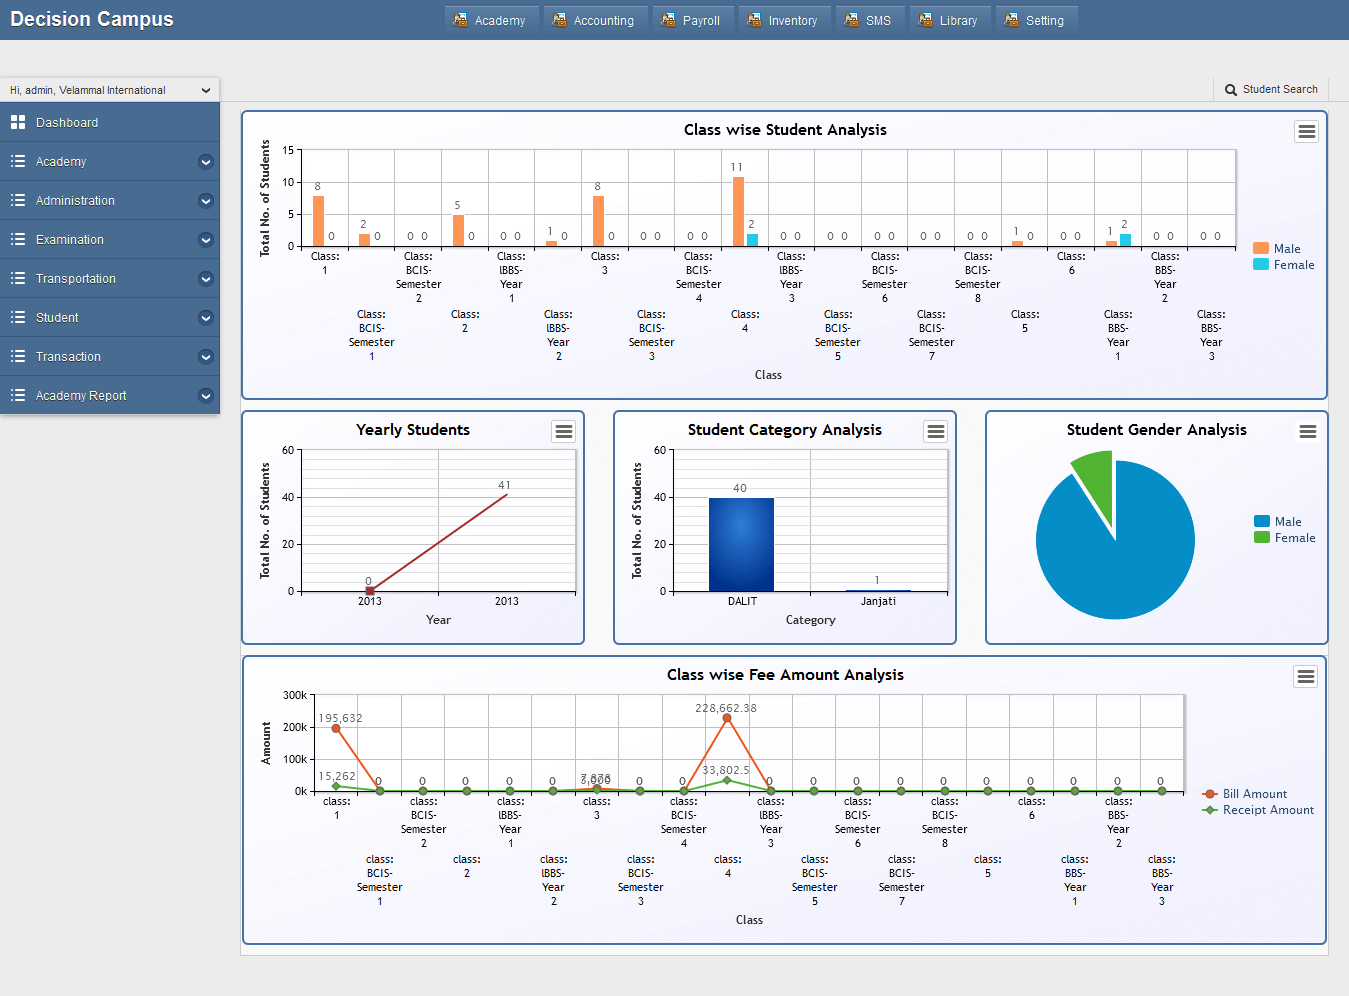
Task: Go to the Payroll menu item
Action: click(691, 20)
